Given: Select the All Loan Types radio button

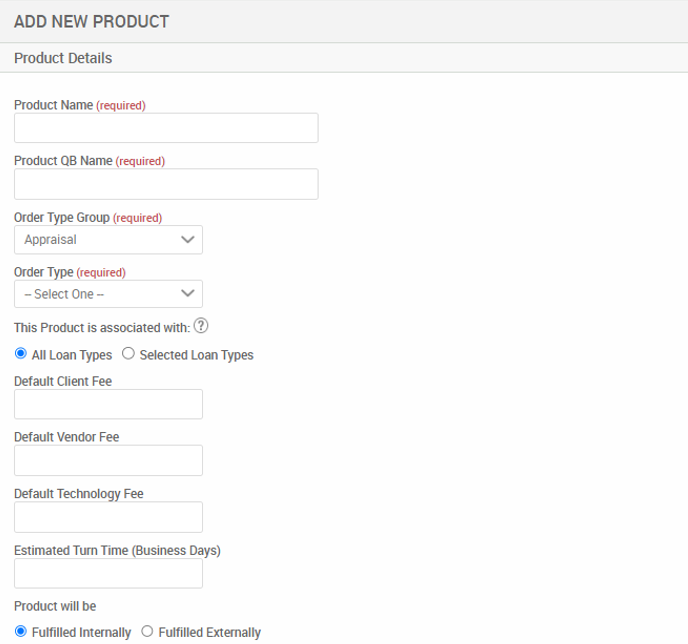Looking at the screenshot, I should (21, 354).
